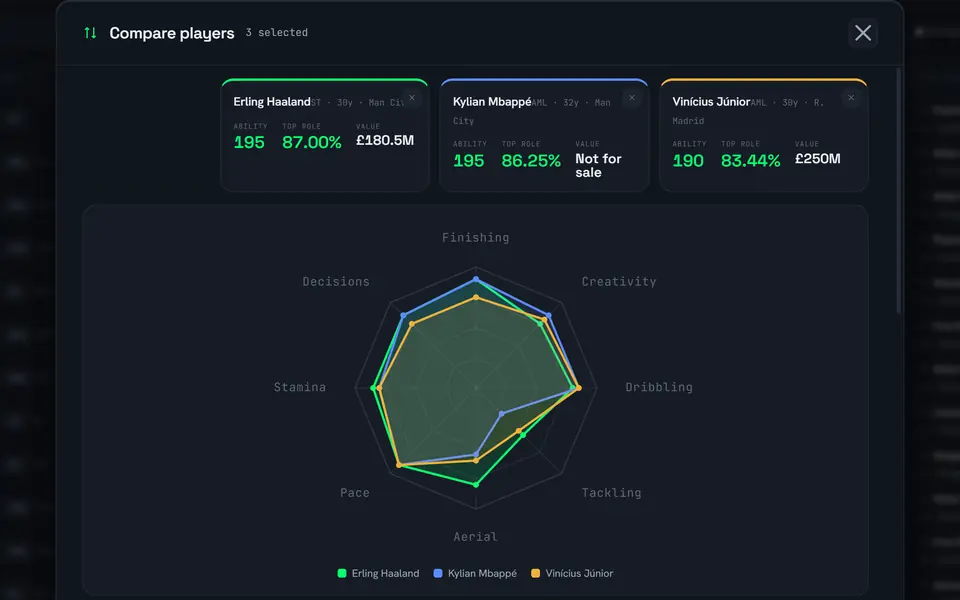The height and width of the screenshot is (600, 960).
Task: Click the '3 selected' counter text
Action: 277,32
